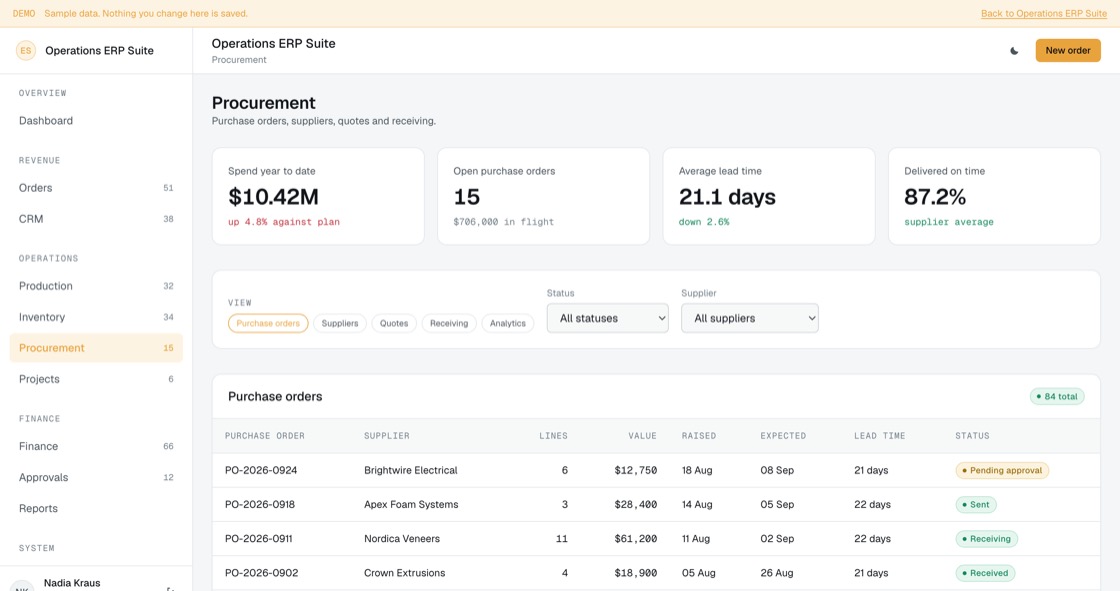
Task: Click the Status column header
Action: pos(972,436)
